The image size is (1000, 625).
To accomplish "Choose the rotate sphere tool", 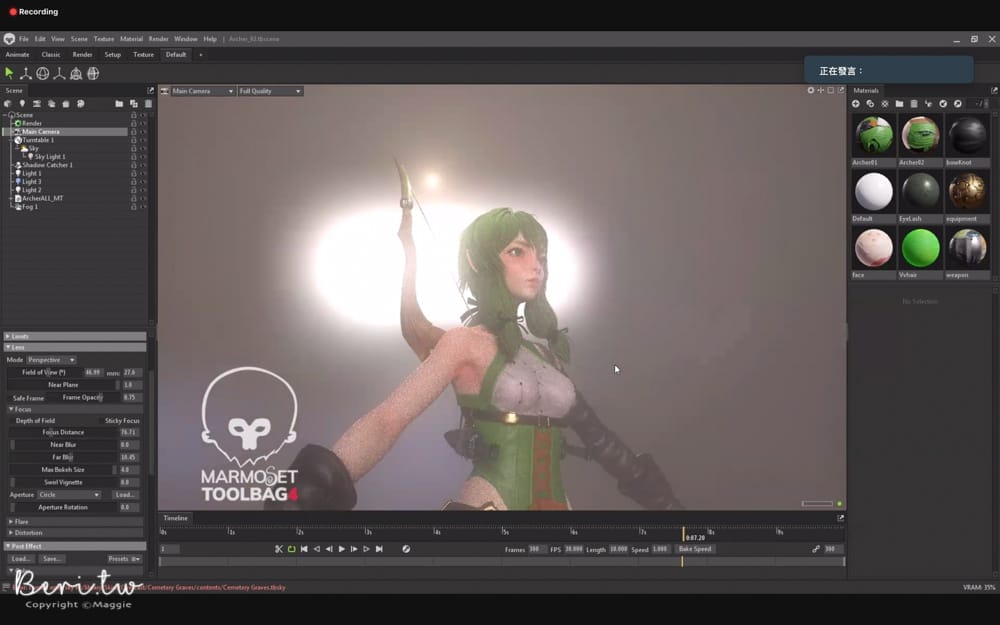I will [x=43, y=73].
